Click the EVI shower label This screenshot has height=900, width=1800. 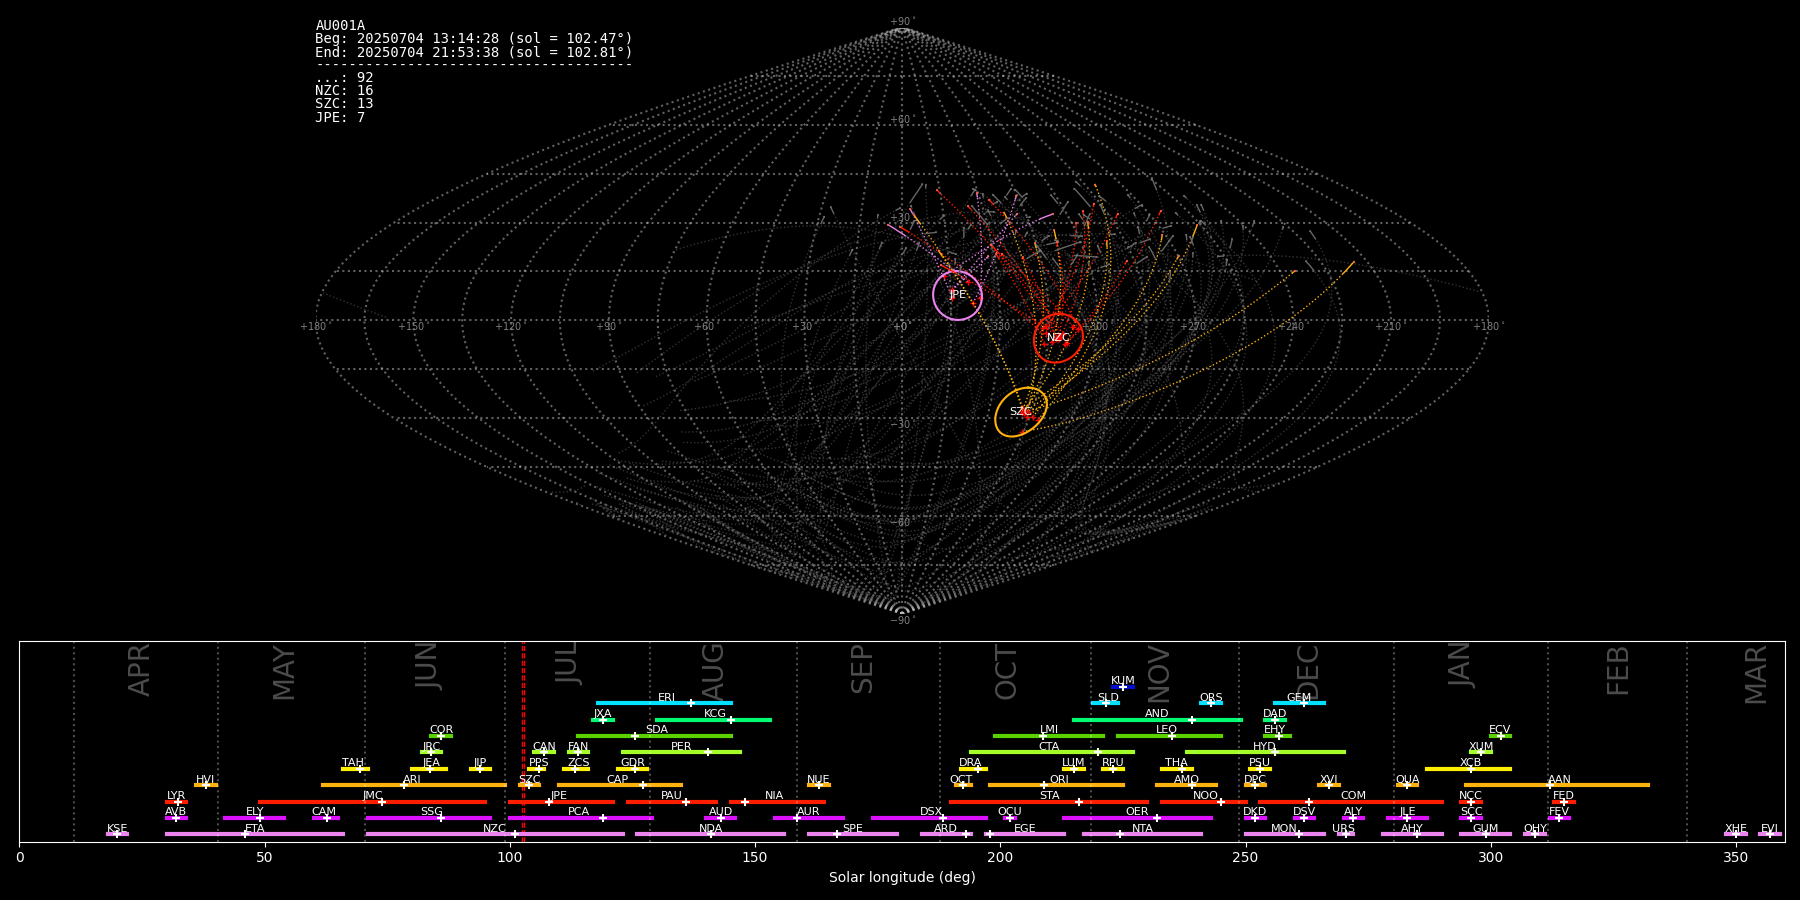tap(1769, 829)
